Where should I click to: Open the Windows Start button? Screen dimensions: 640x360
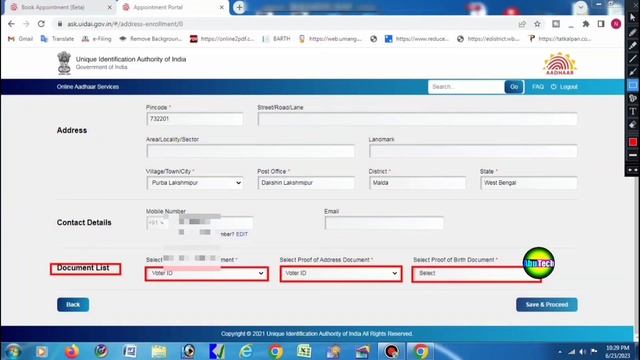pos(13,351)
